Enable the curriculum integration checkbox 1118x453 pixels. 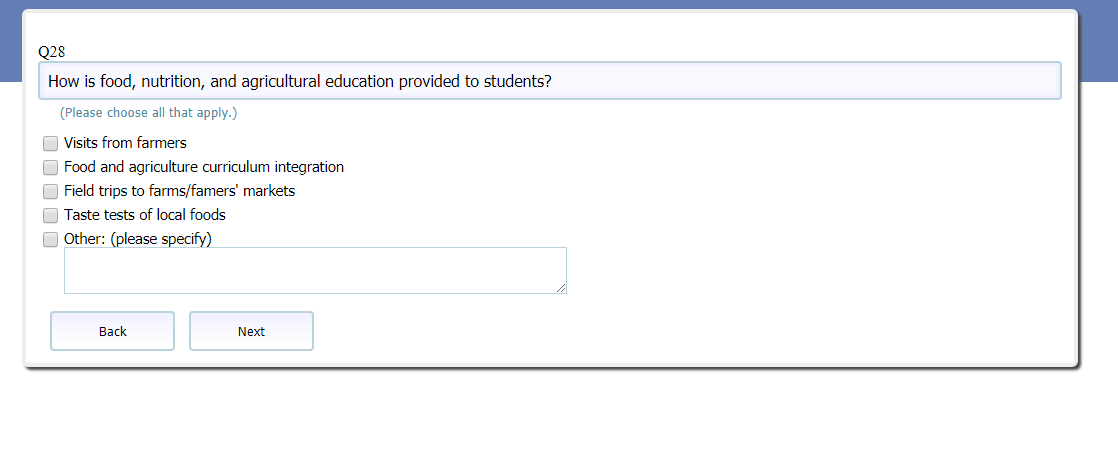tap(50, 167)
